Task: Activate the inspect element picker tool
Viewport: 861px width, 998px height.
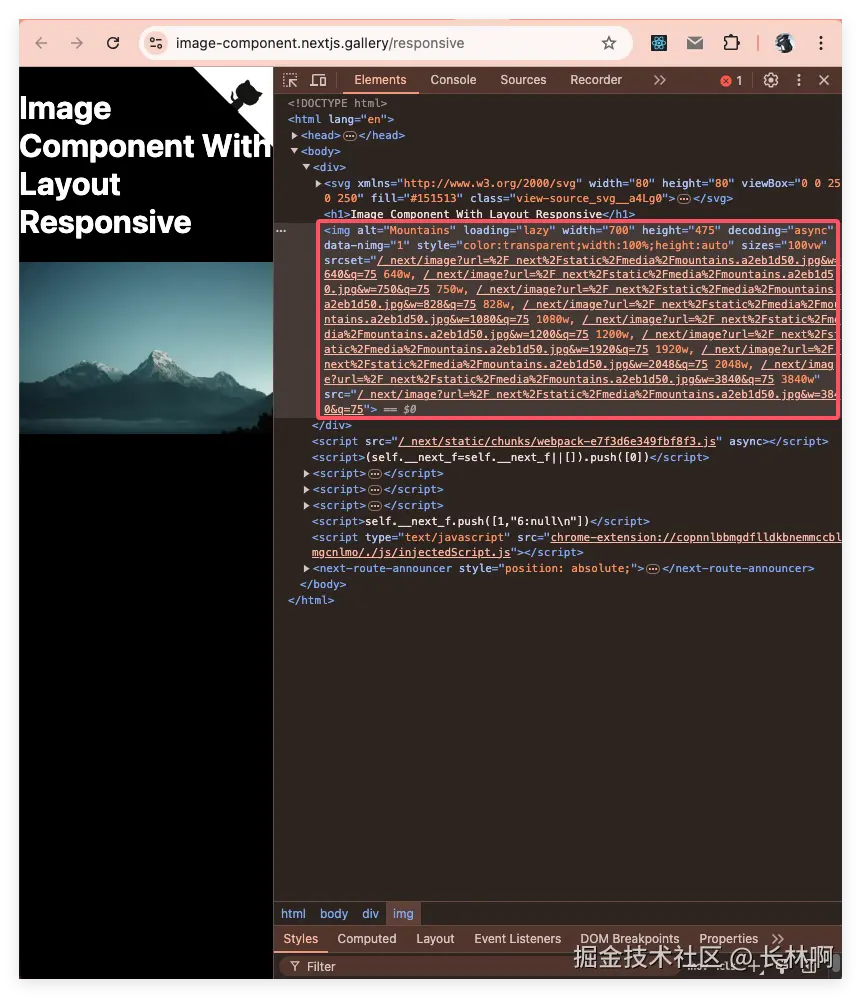Action: tap(290, 80)
